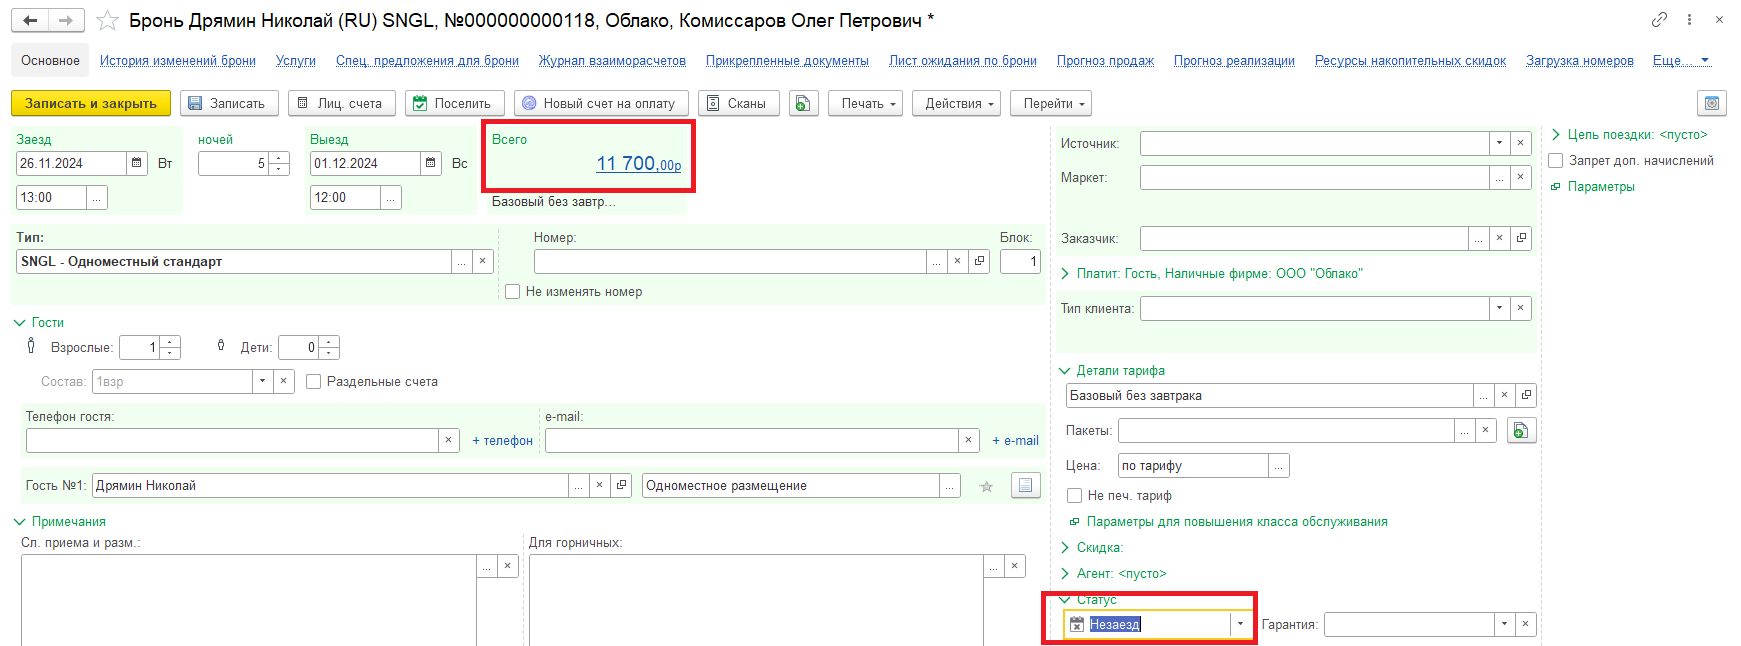Enable Раздельные счета checkbox
The image size is (1741, 646).
pos(314,382)
